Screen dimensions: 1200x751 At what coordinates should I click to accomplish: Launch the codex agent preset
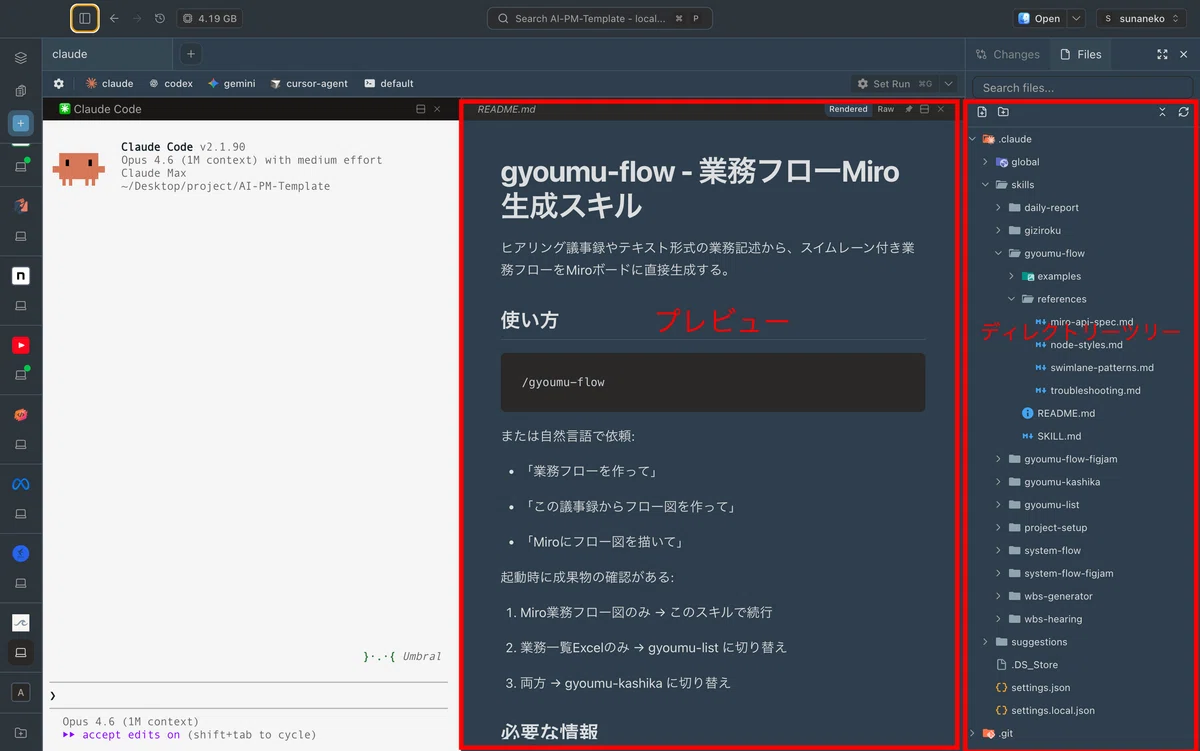[170, 84]
